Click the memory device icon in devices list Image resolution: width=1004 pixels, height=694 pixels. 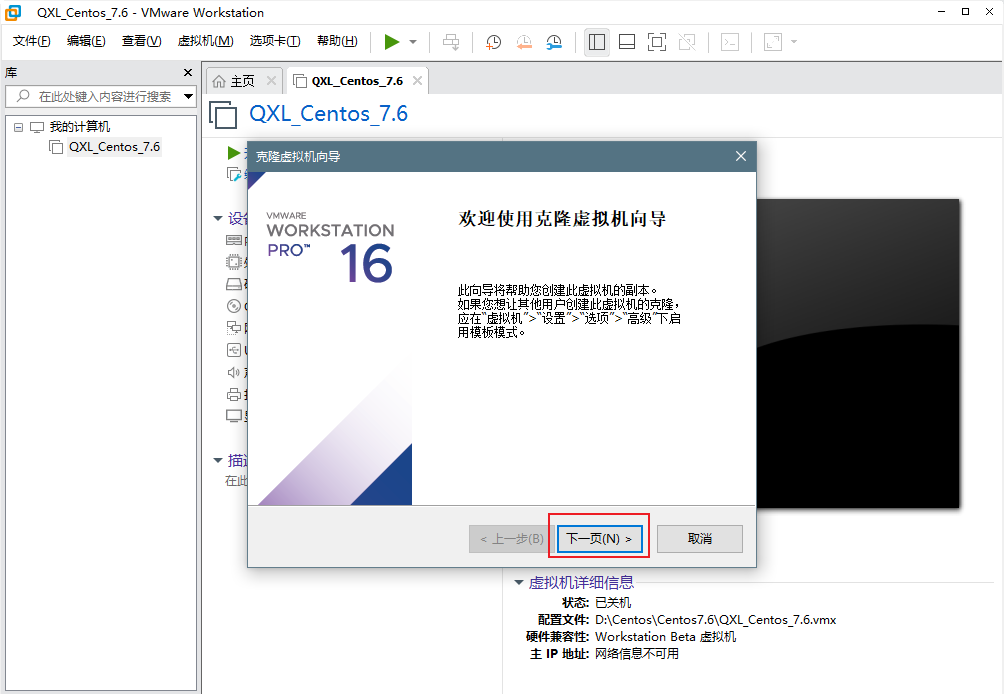coord(234,240)
